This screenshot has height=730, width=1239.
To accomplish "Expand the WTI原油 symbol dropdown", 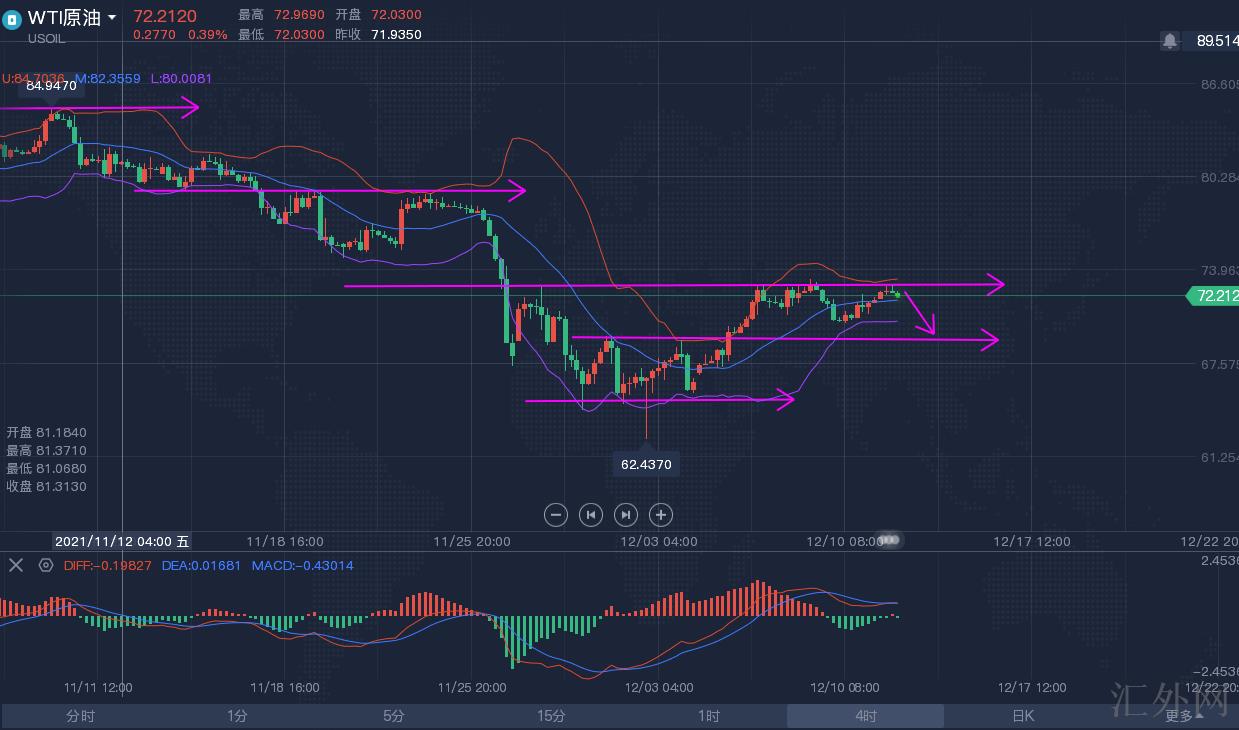I will point(111,18).
